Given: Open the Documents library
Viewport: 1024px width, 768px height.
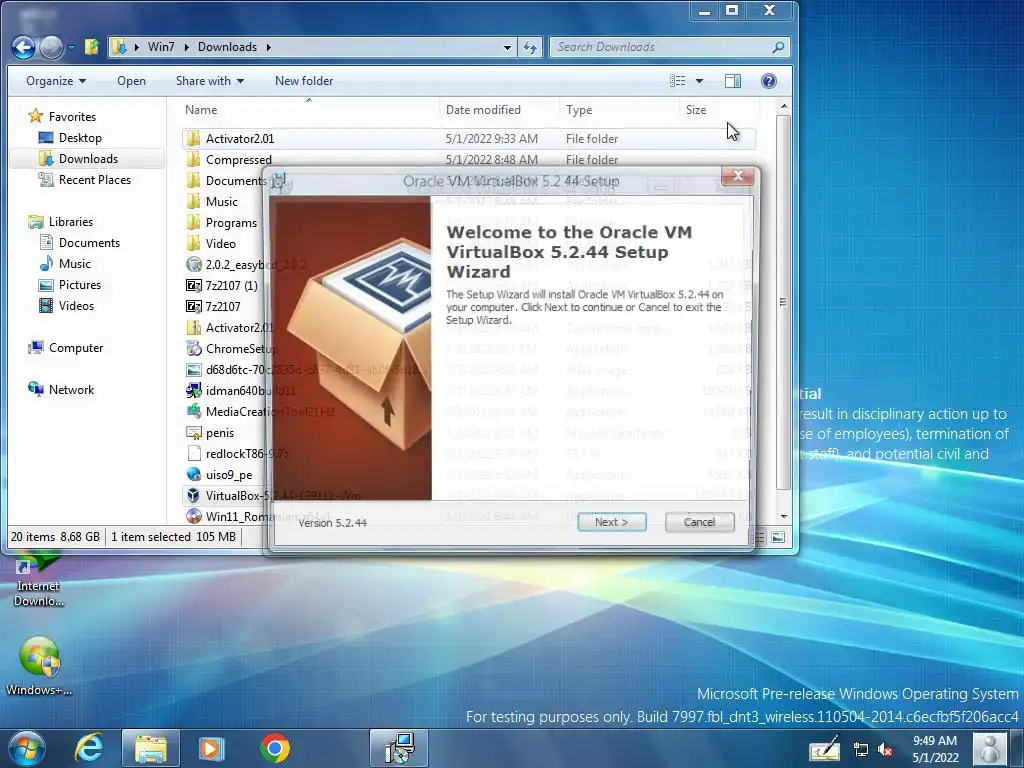Looking at the screenshot, I should [x=89, y=243].
